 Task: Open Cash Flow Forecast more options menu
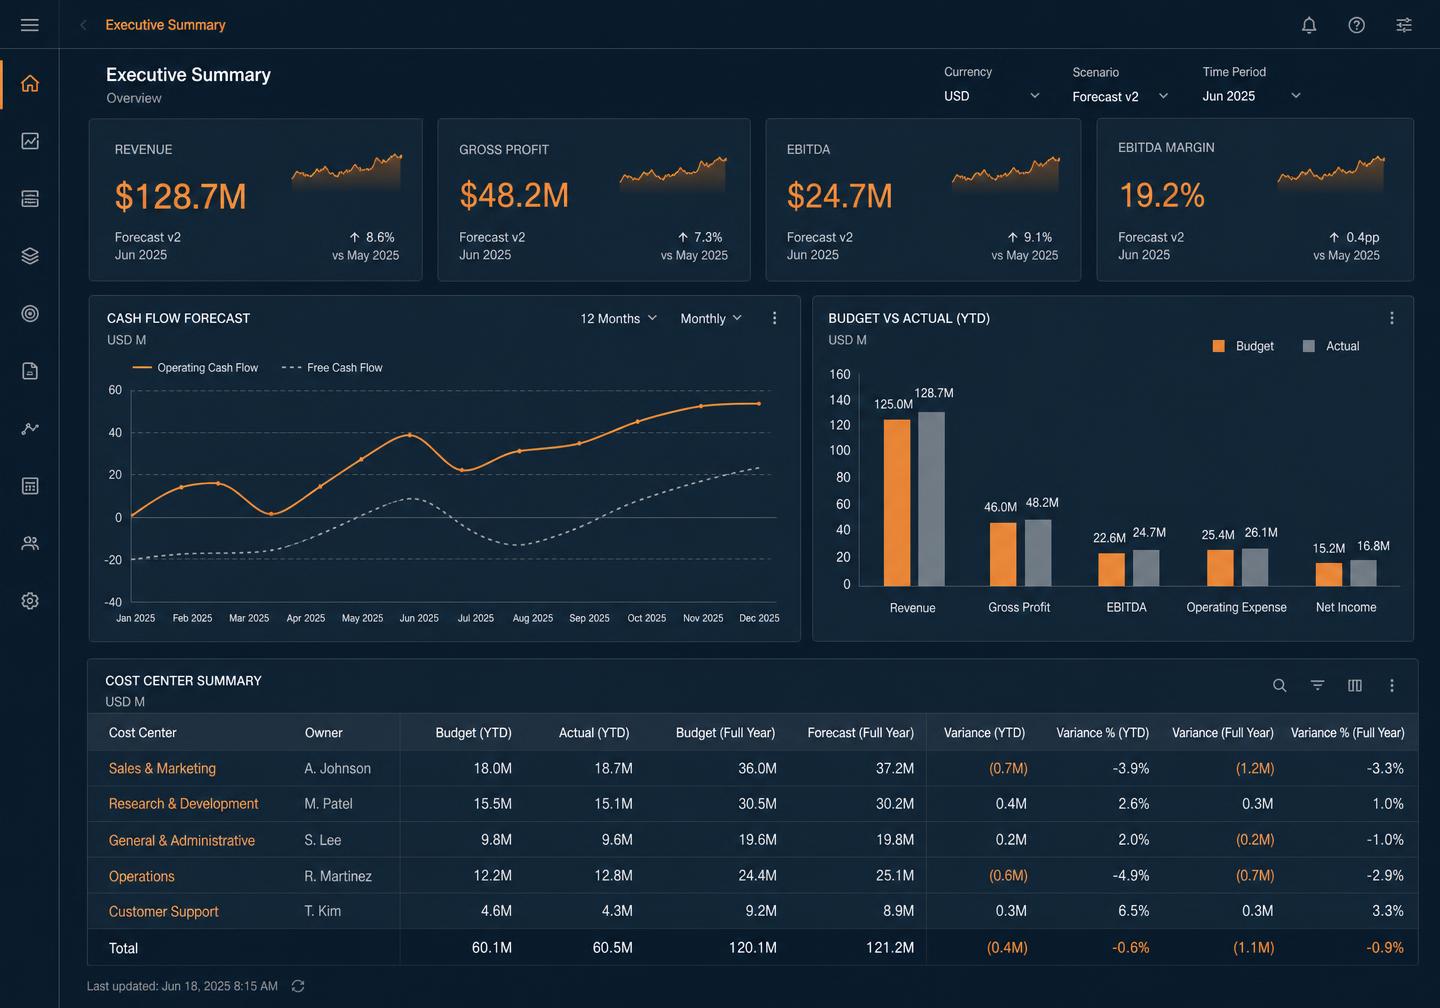(x=774, y=318)
